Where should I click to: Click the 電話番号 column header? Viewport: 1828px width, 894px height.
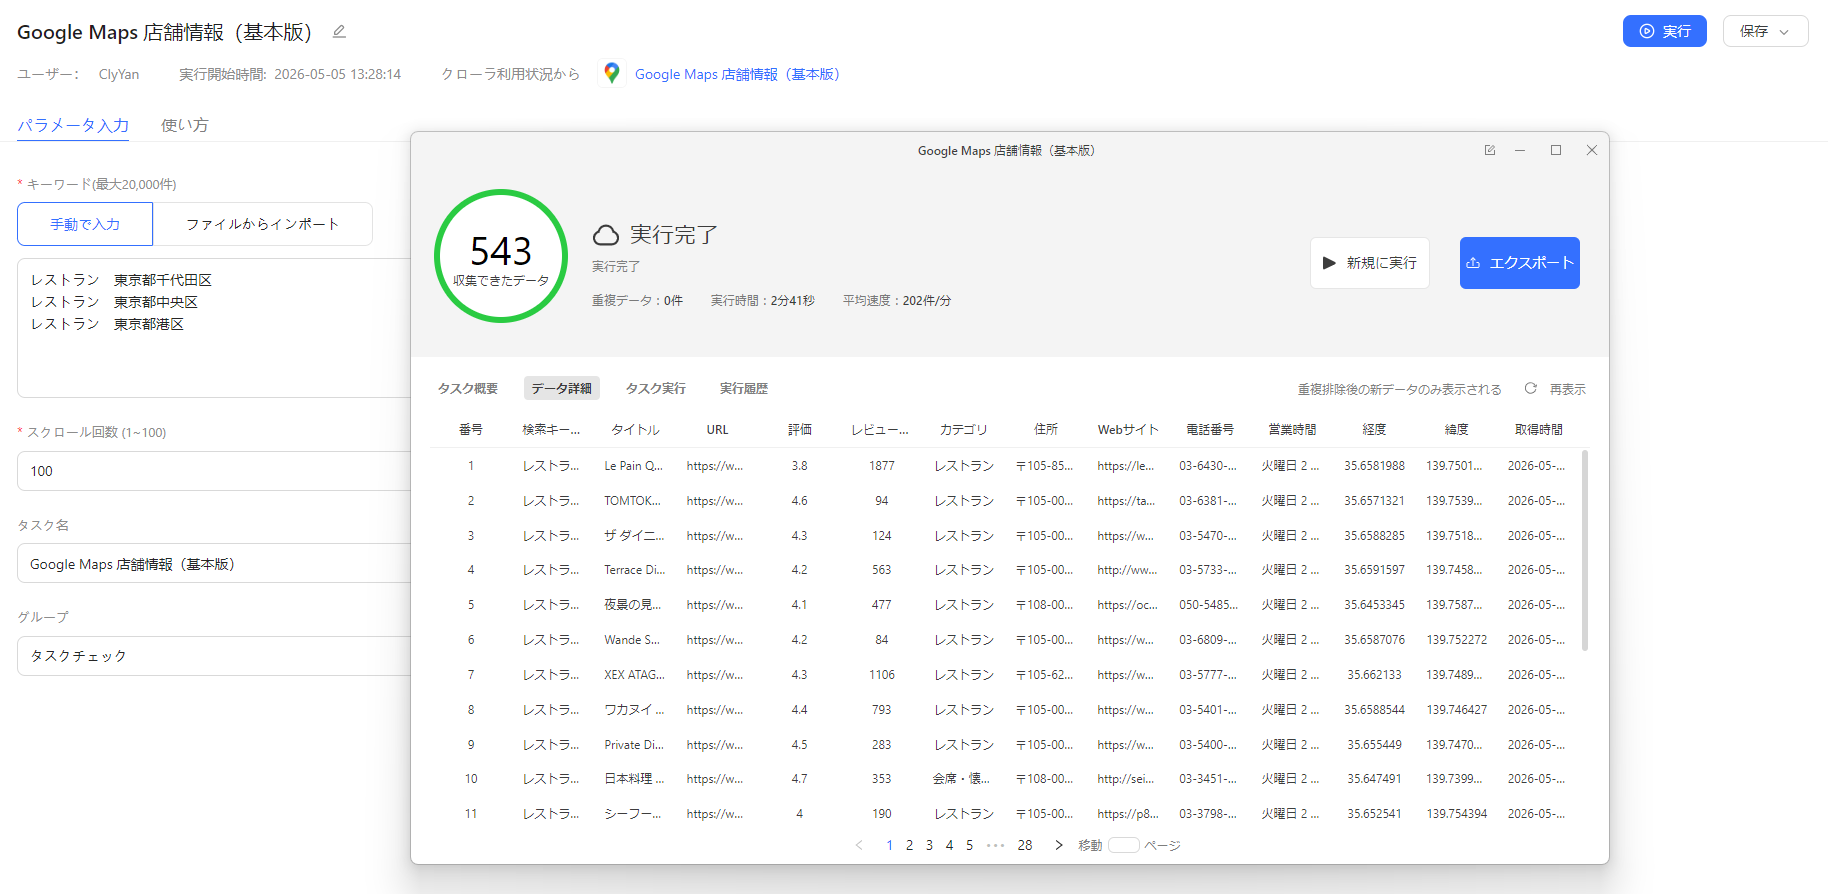click(x=1210, y=430)
